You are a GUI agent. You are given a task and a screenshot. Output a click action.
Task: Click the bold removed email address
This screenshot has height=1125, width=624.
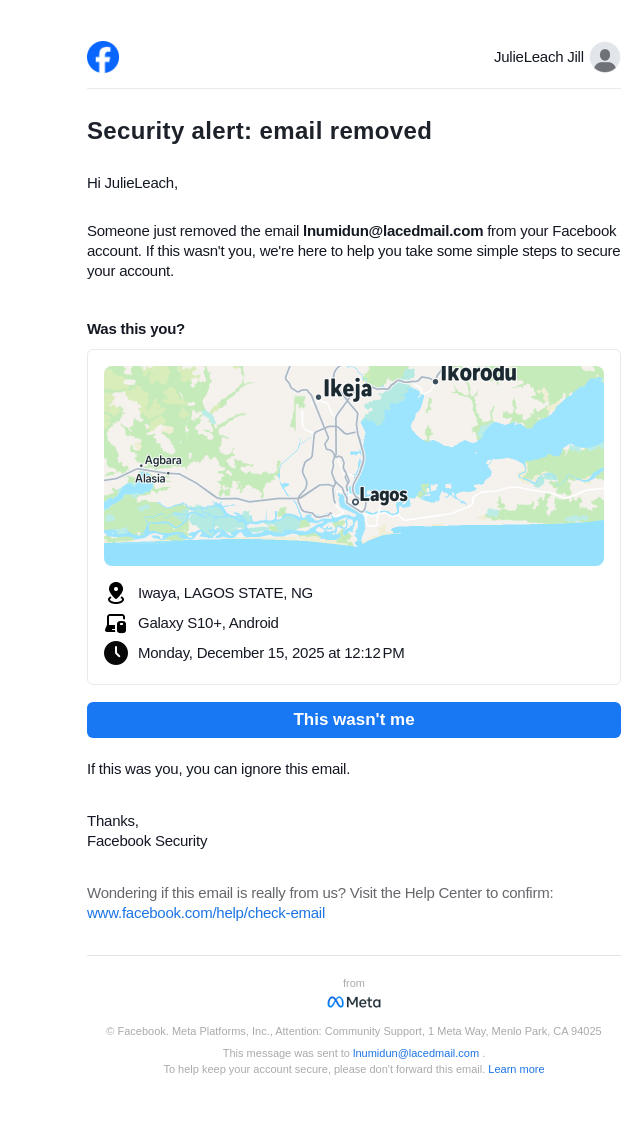(x=393, y=231)
